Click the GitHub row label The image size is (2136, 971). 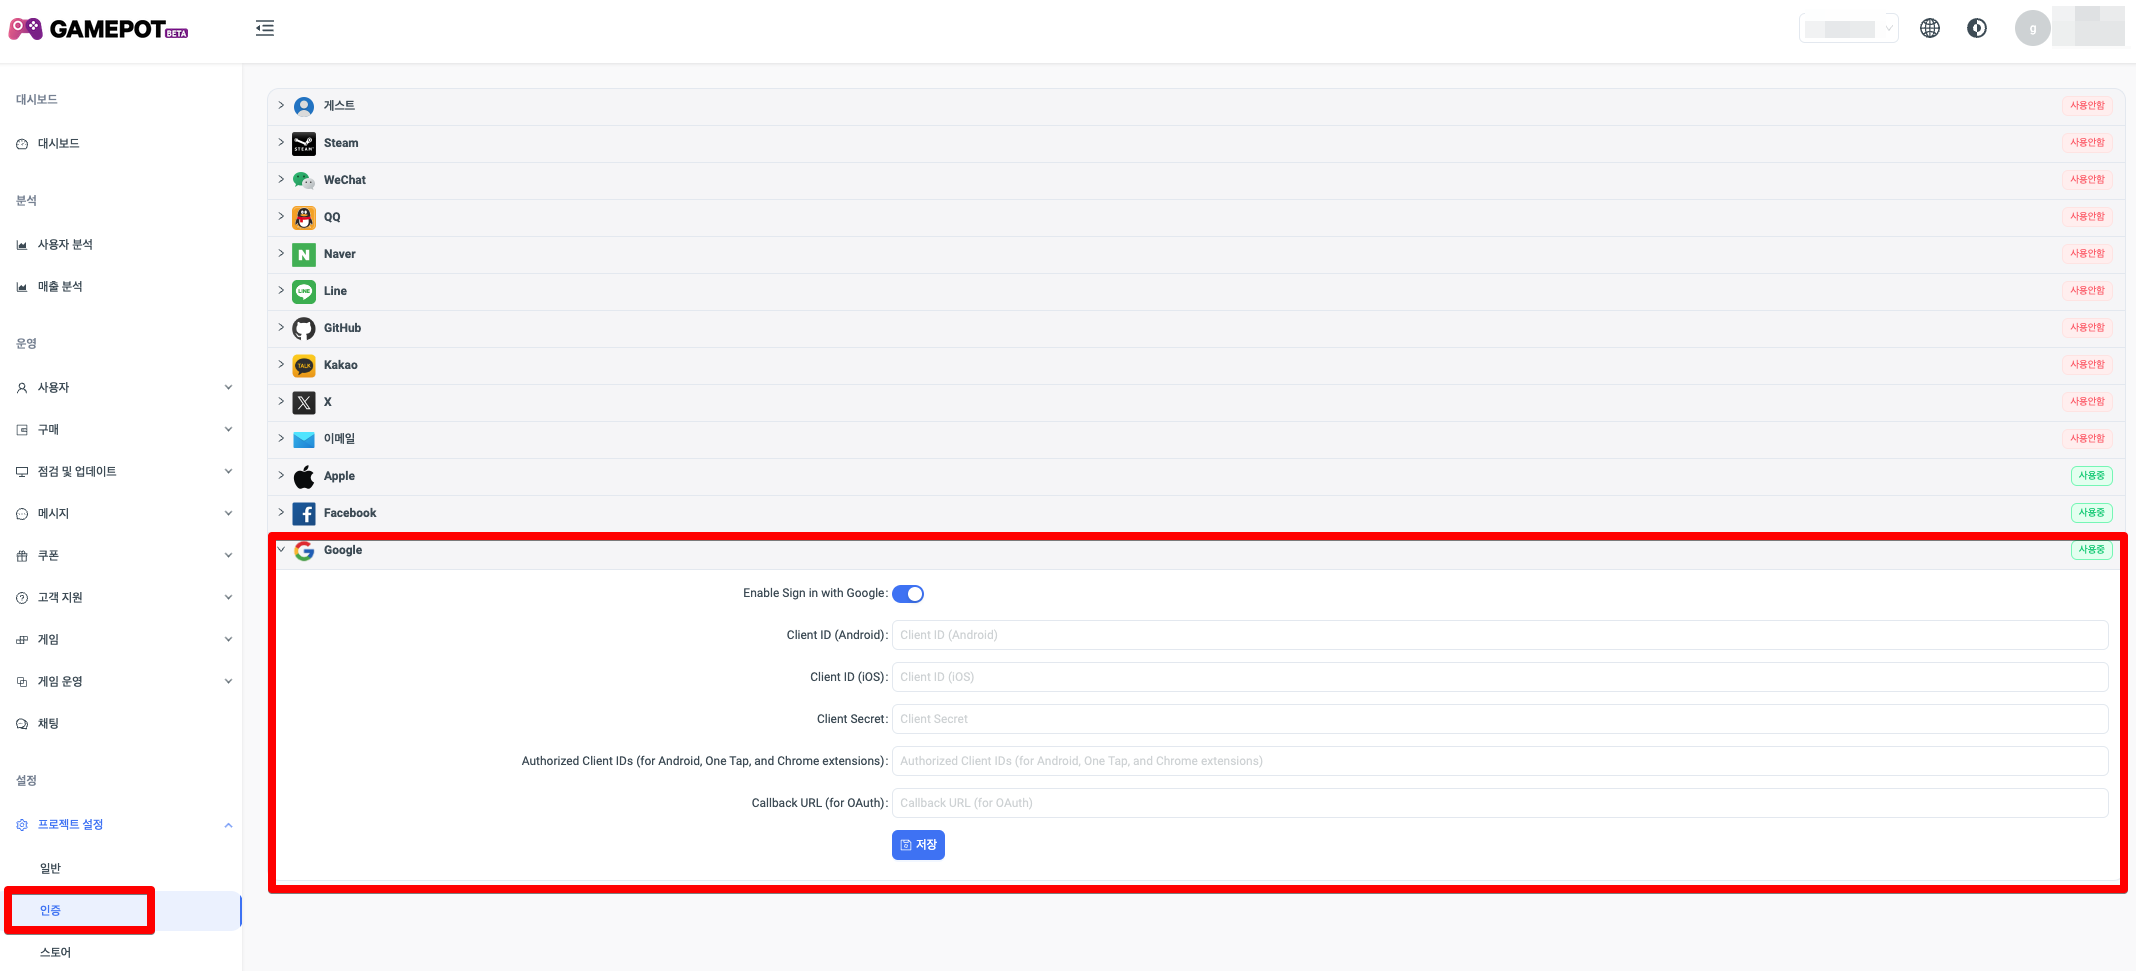point(342,328)
